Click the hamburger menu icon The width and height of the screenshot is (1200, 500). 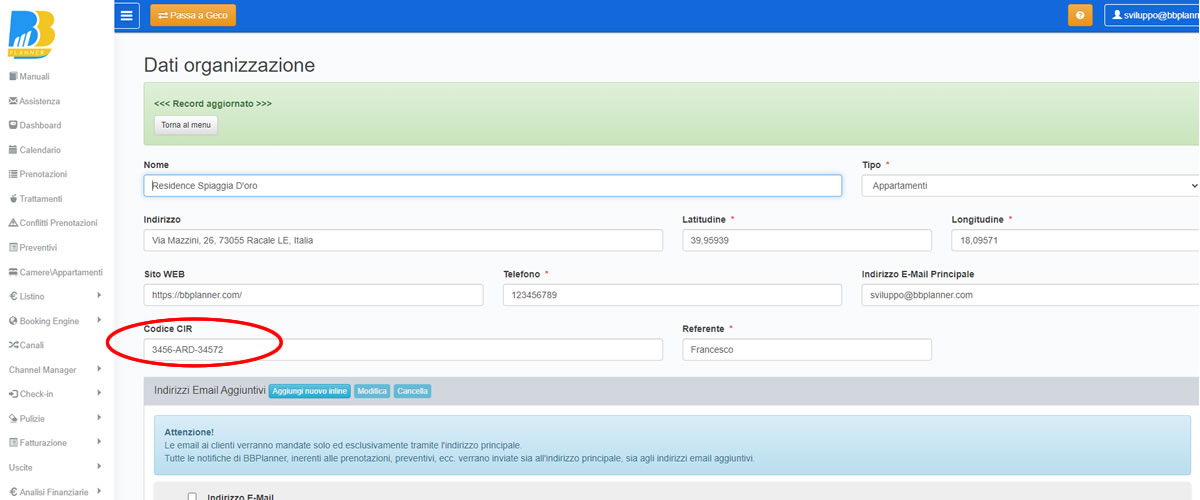tap(126, 15)
